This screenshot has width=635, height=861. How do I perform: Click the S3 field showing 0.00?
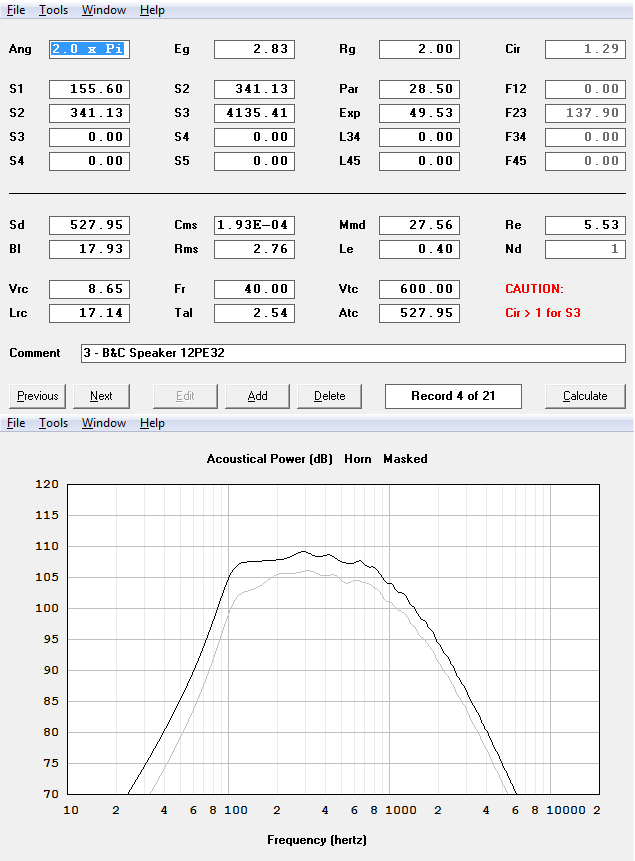[90, 137]
